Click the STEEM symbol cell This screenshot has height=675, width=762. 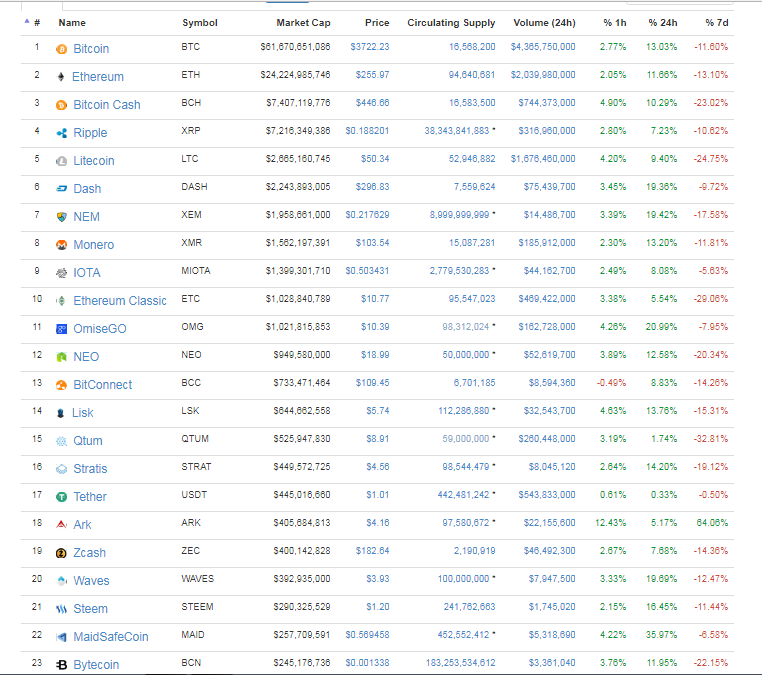(197, 607)
